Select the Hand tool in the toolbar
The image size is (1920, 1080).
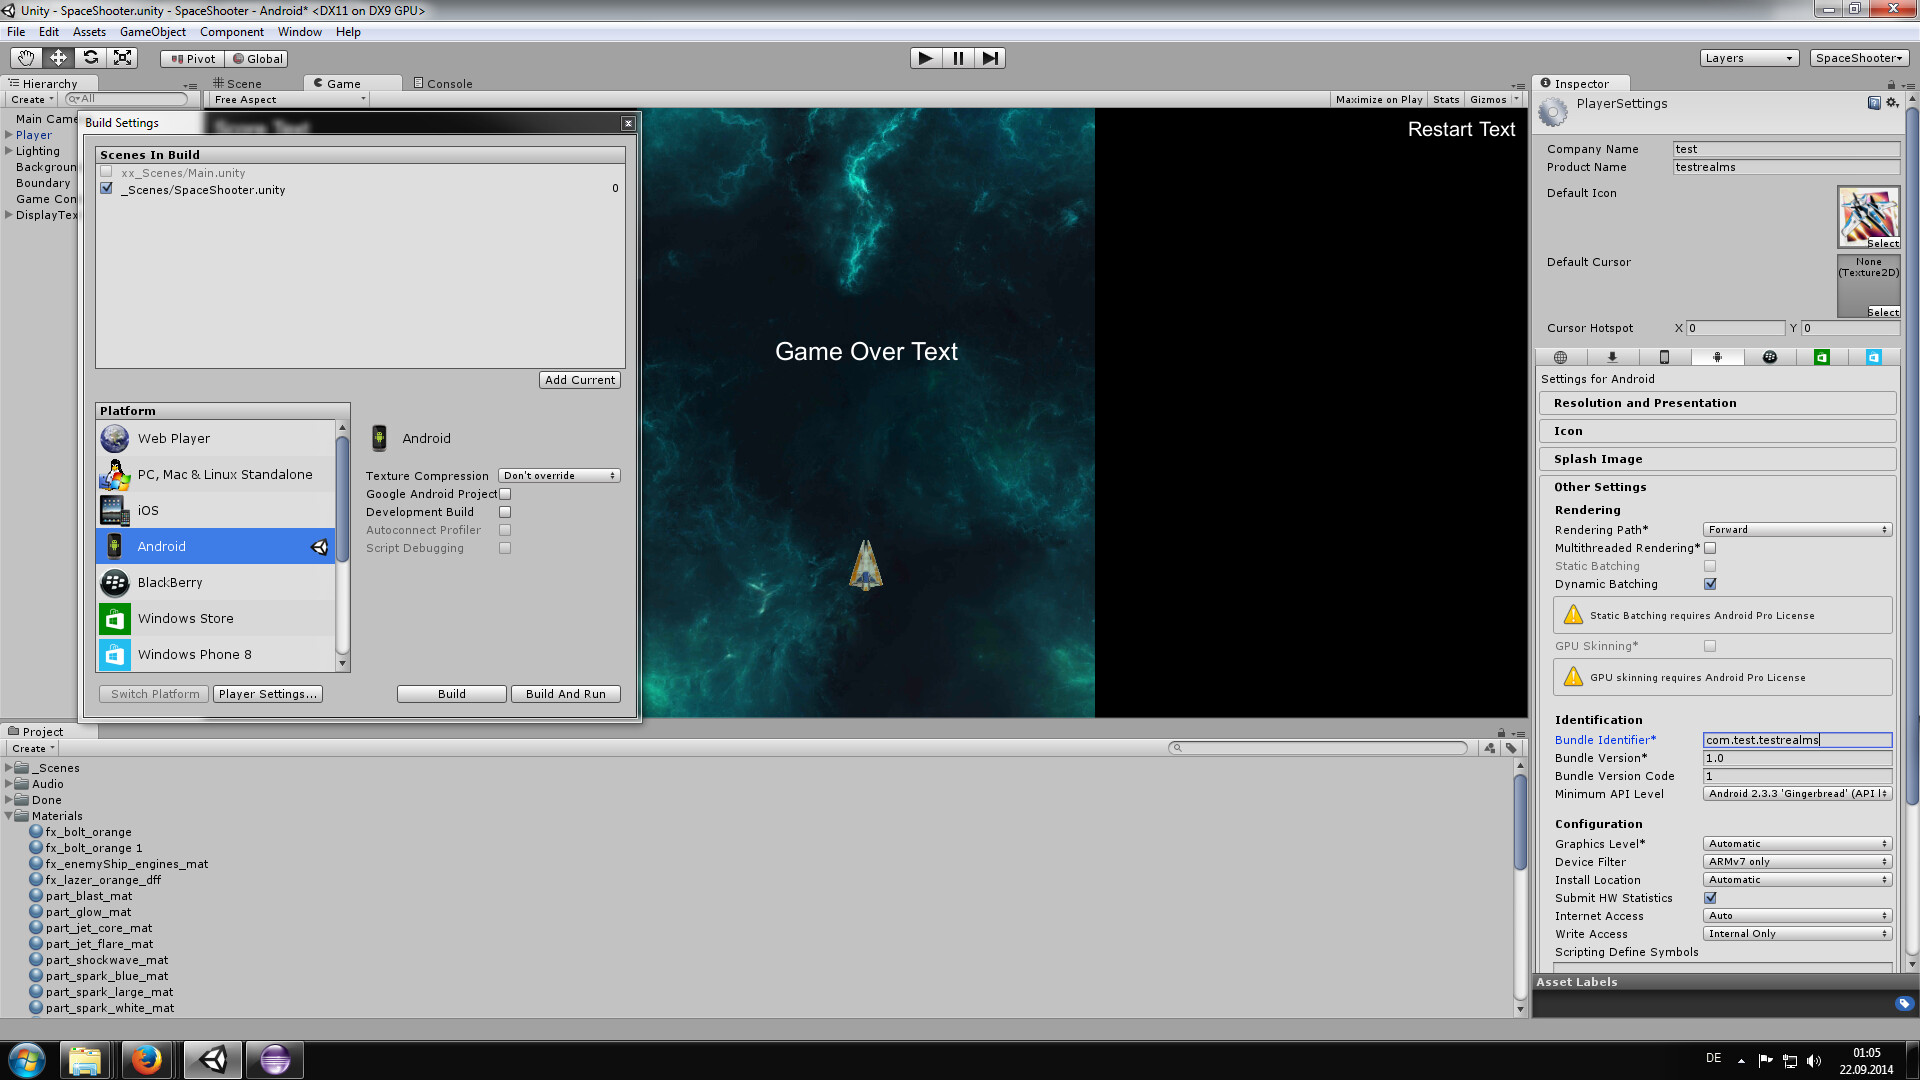[x=25, y=57]
